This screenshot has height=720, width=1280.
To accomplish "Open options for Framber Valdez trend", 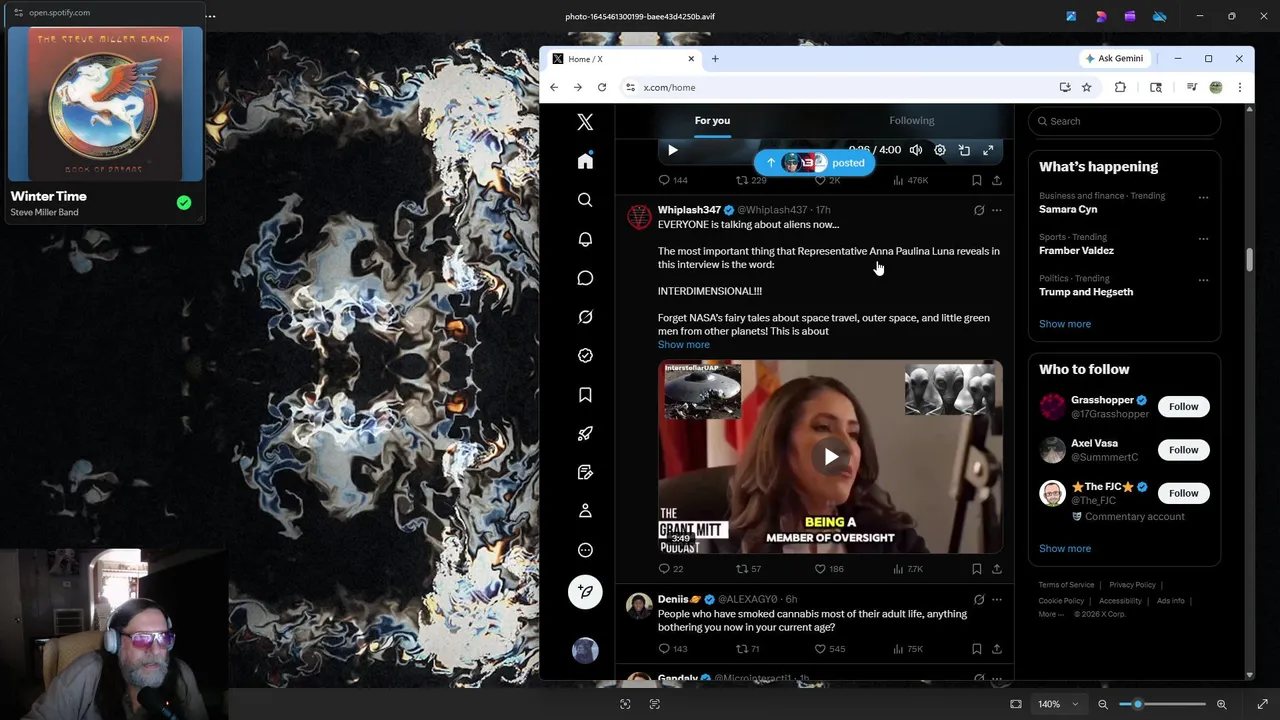I will pyautogui.click(x=1203, y=239).
